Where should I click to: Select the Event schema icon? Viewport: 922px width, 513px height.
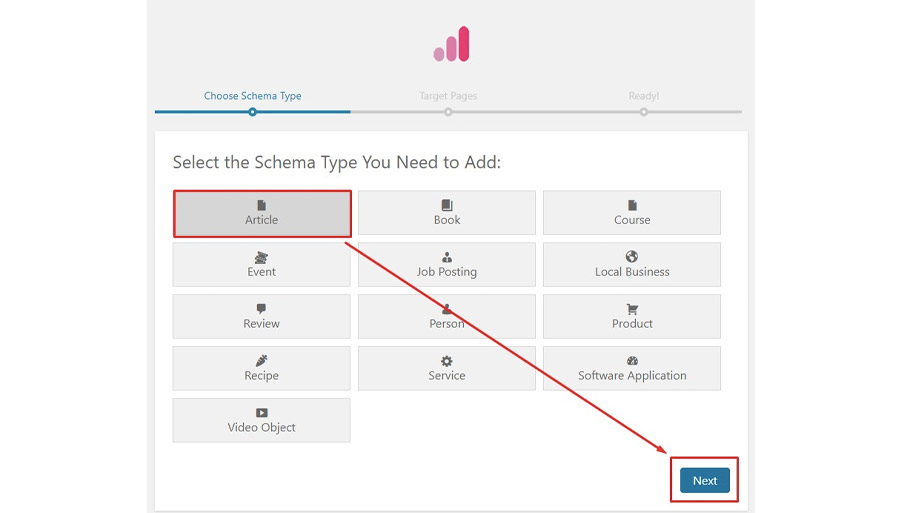click(x=262, y=257)
